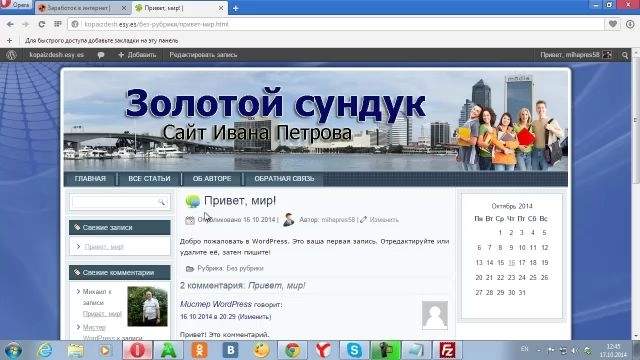Click comment date 16.10.2014 в 20:29

[208, 317]
